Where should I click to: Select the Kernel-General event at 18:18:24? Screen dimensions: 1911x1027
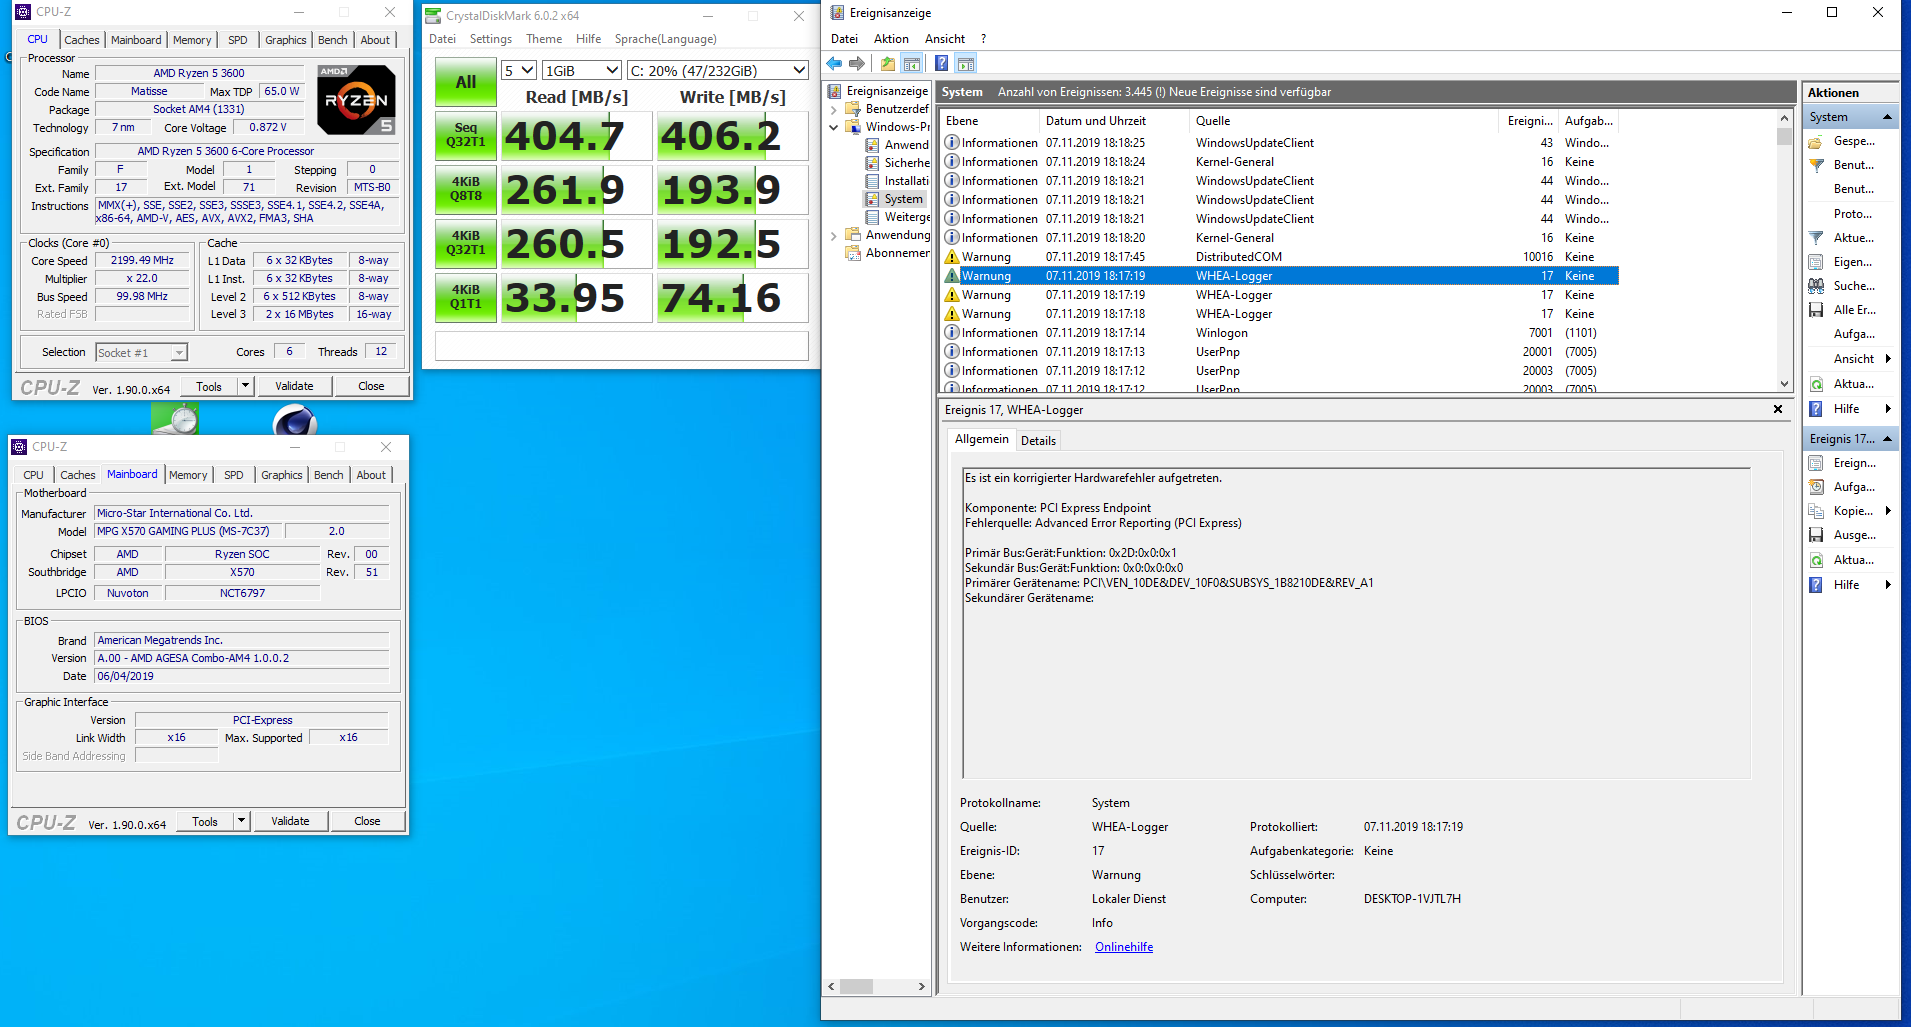(1280, 162)
